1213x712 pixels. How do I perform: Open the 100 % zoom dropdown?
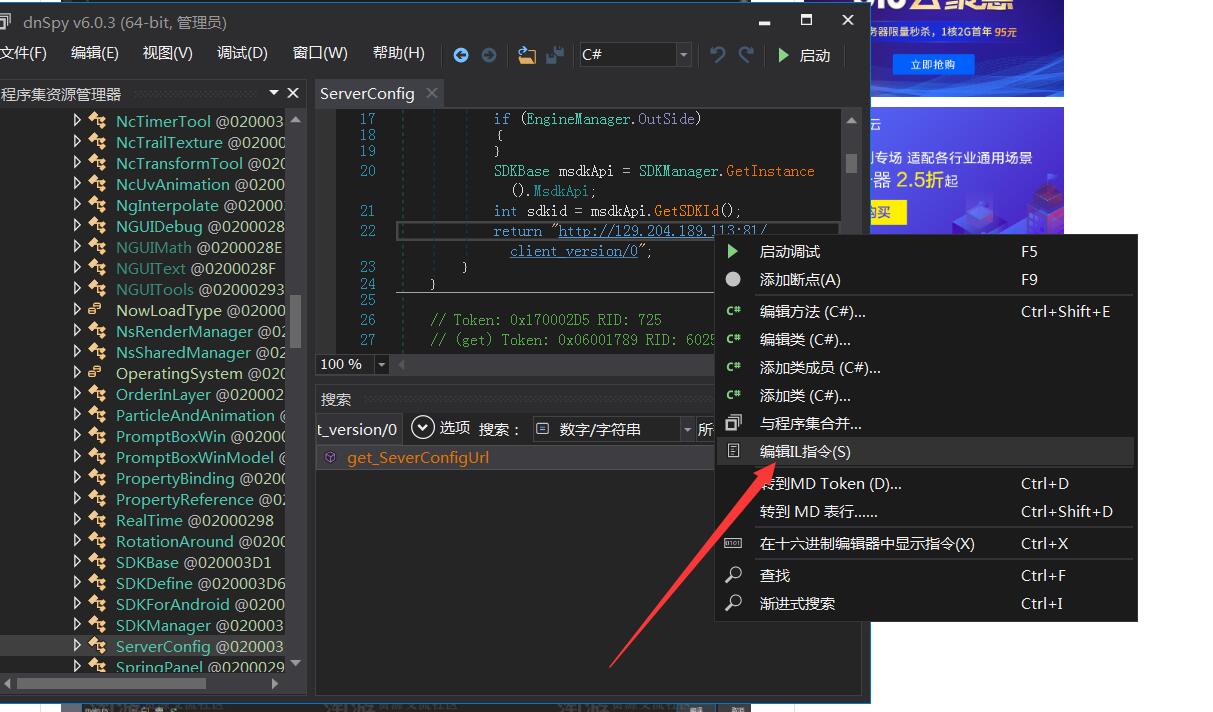click(381, 365)
